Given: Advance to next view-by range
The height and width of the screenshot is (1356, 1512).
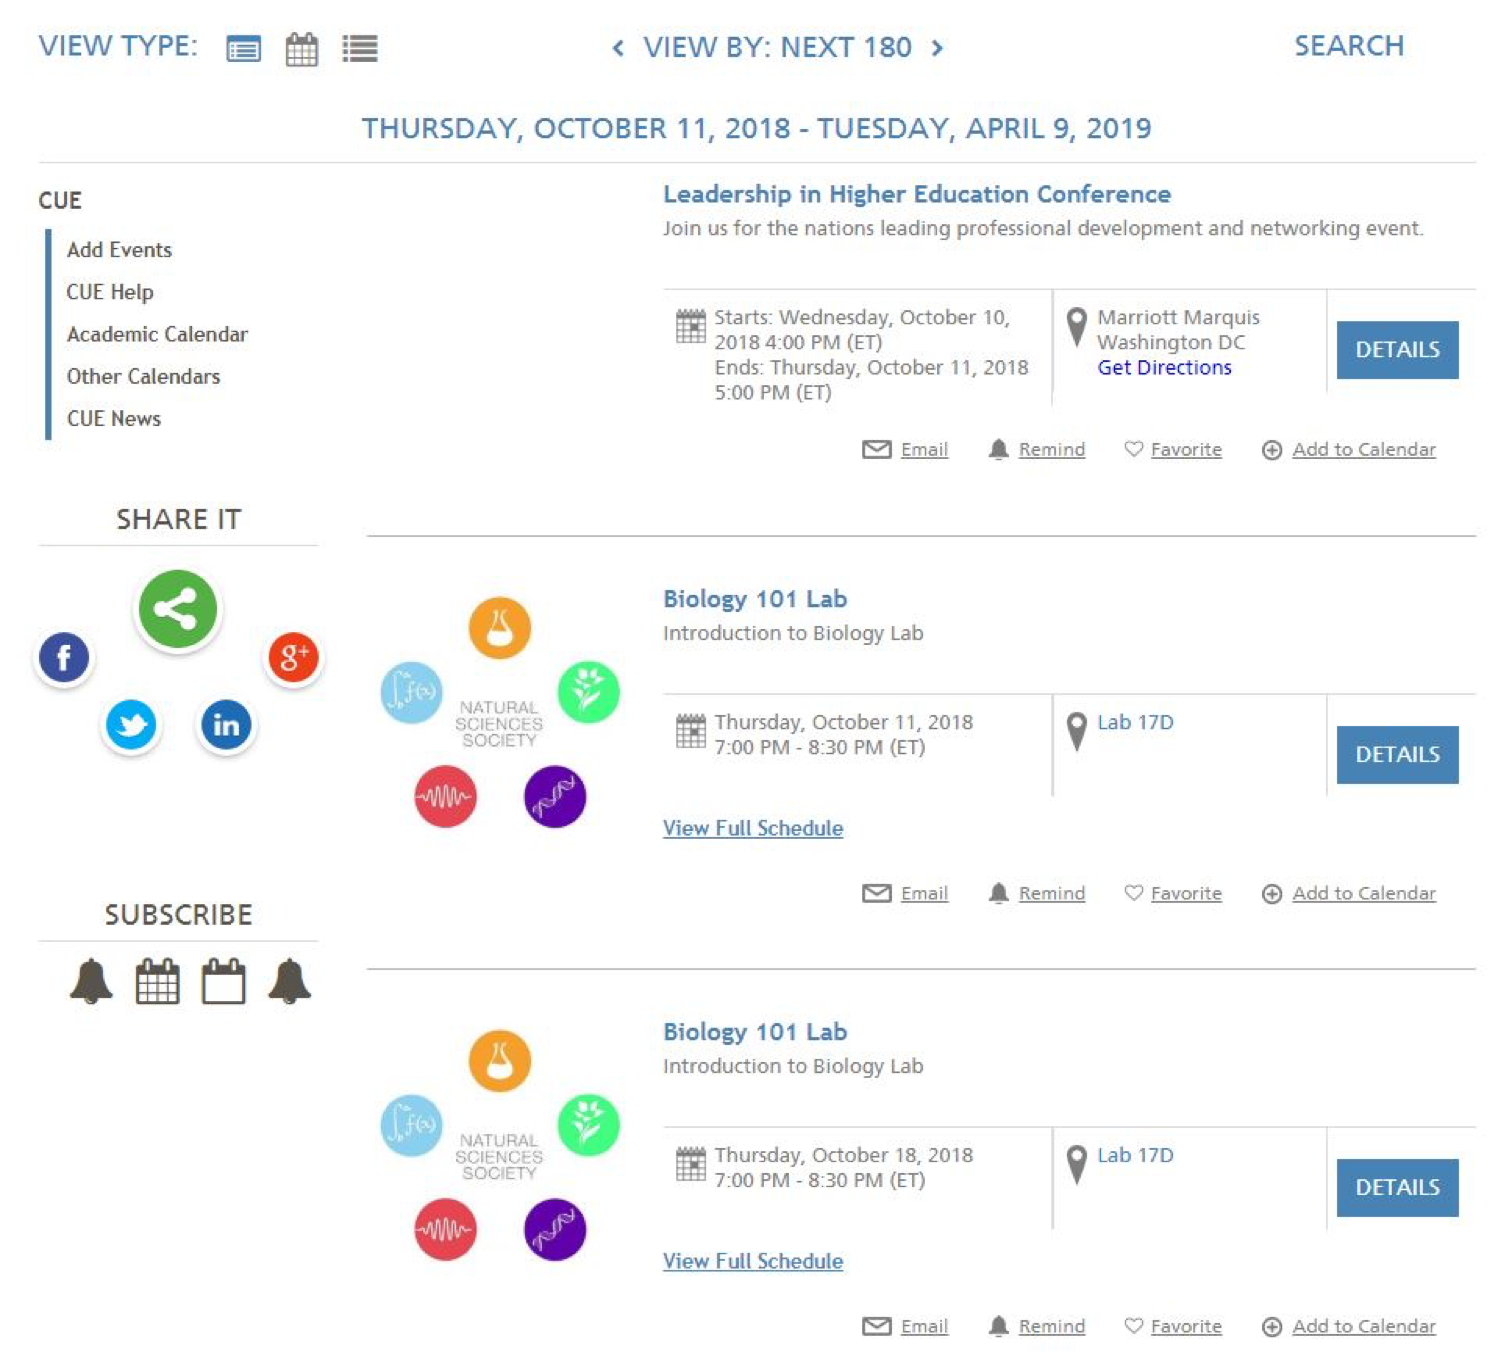Looking at the screenshot, I should coord(937,48).
